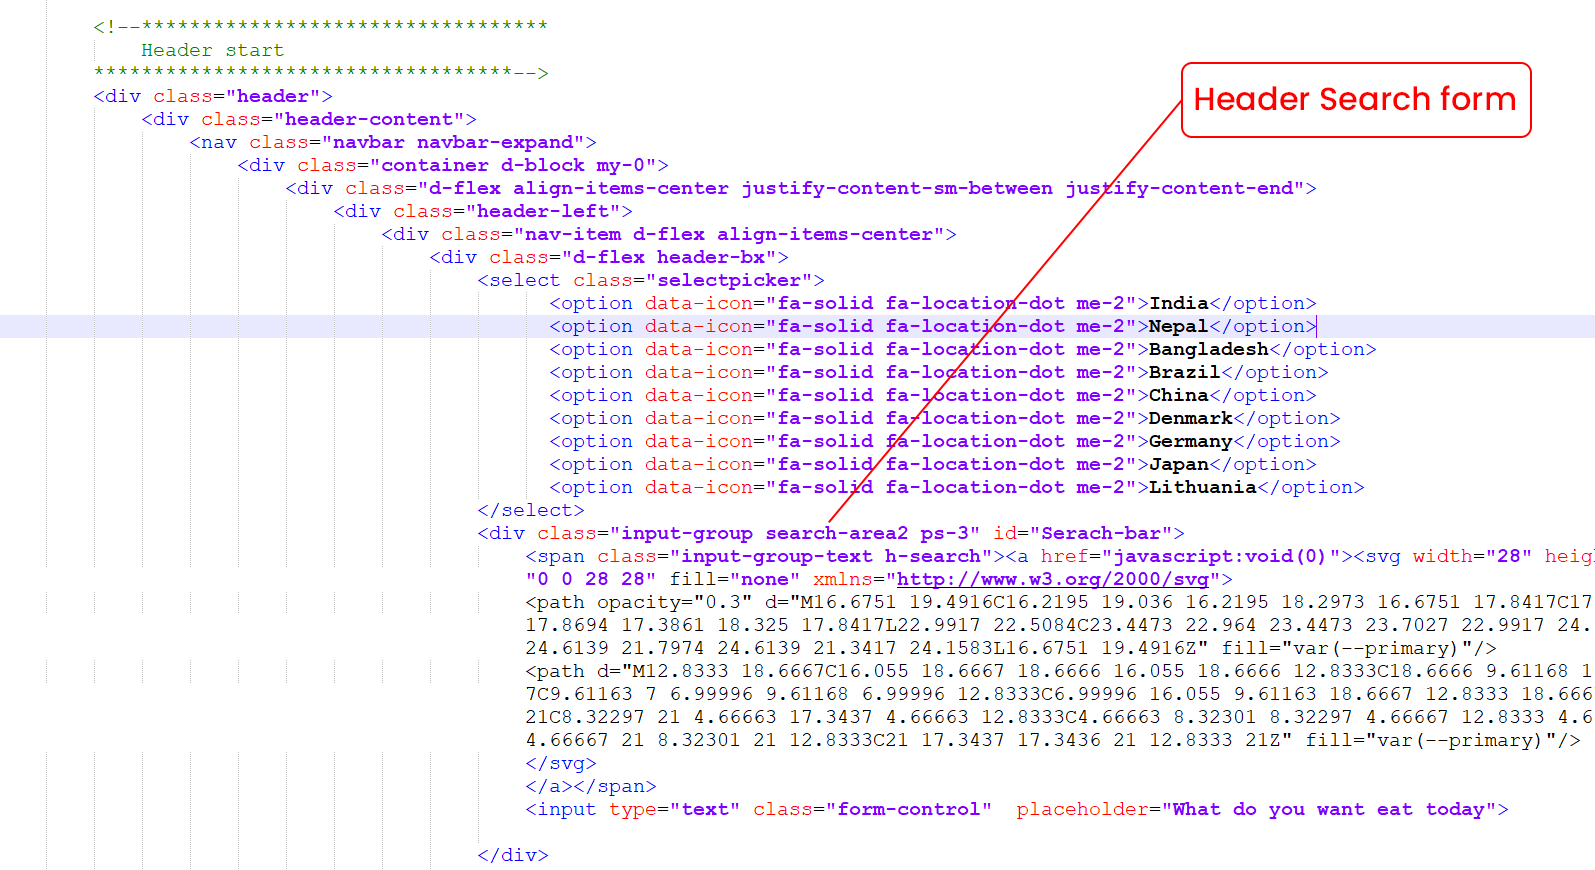Click the Denmark option text
This screenshot has height=870, width=1595.
click(x=1190, y=418)
